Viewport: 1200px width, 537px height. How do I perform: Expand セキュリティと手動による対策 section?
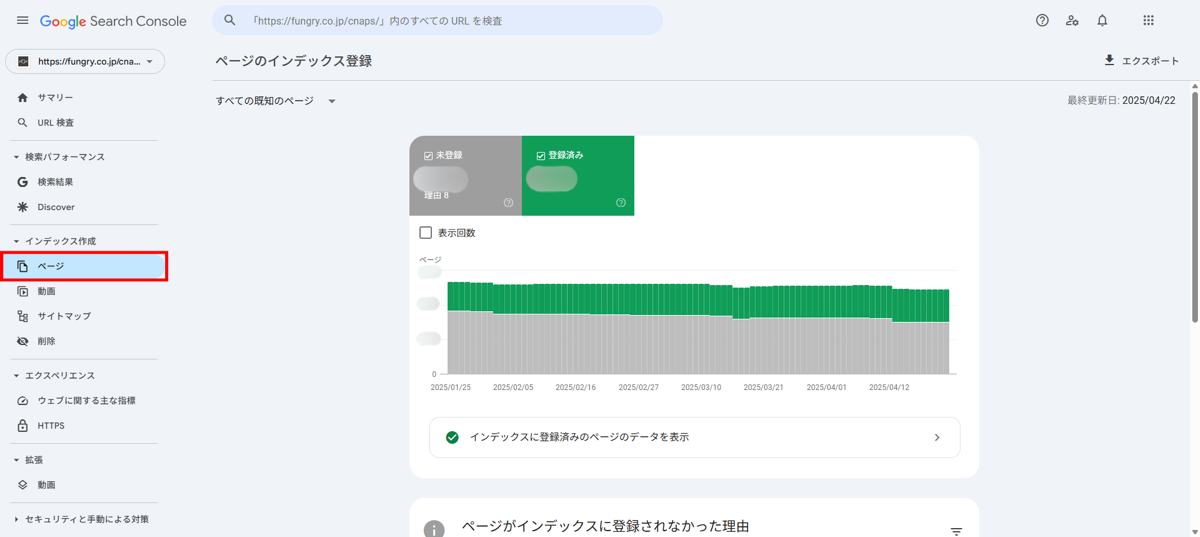pyautogui.click(x=16, y=519)
